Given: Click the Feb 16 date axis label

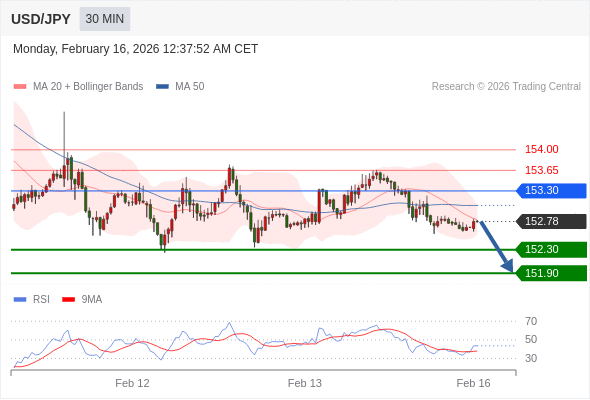Looking at the screenshot, I should pyautogui.click(x=473, y=383).
